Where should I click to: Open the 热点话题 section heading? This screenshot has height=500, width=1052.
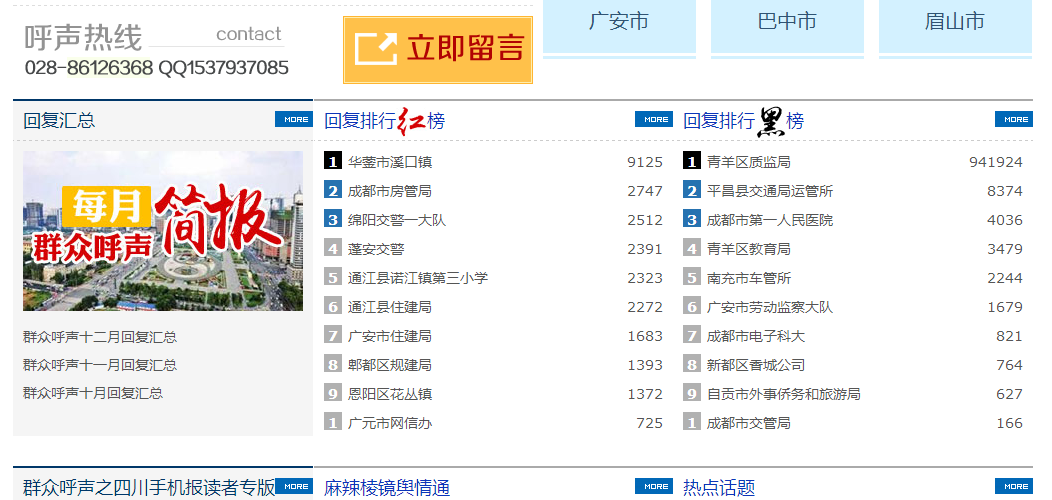tap(719, 488)
